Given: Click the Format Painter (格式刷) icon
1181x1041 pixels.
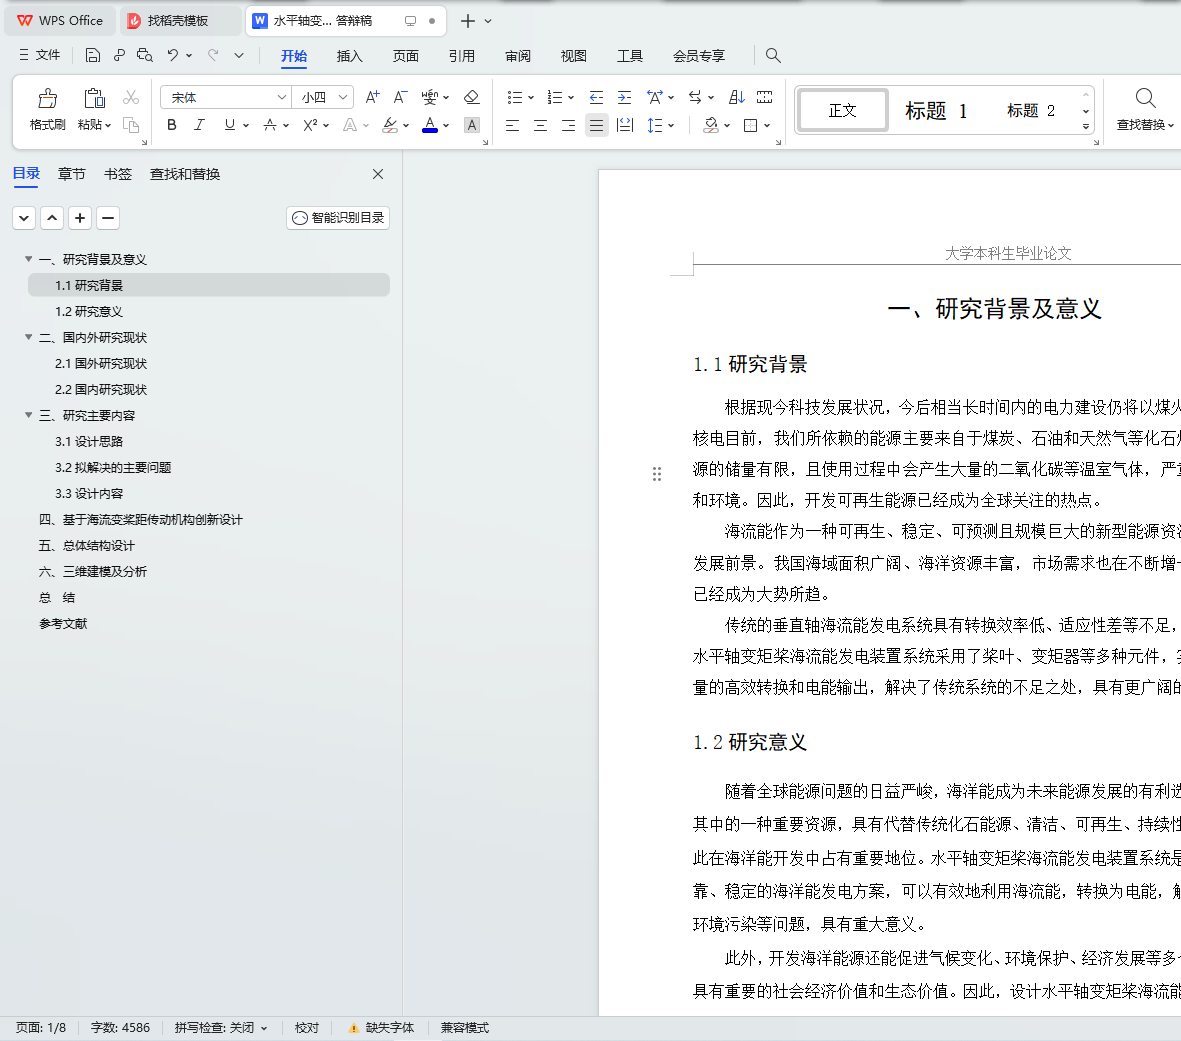Looking at the screenshot, I should click(47, 109).
